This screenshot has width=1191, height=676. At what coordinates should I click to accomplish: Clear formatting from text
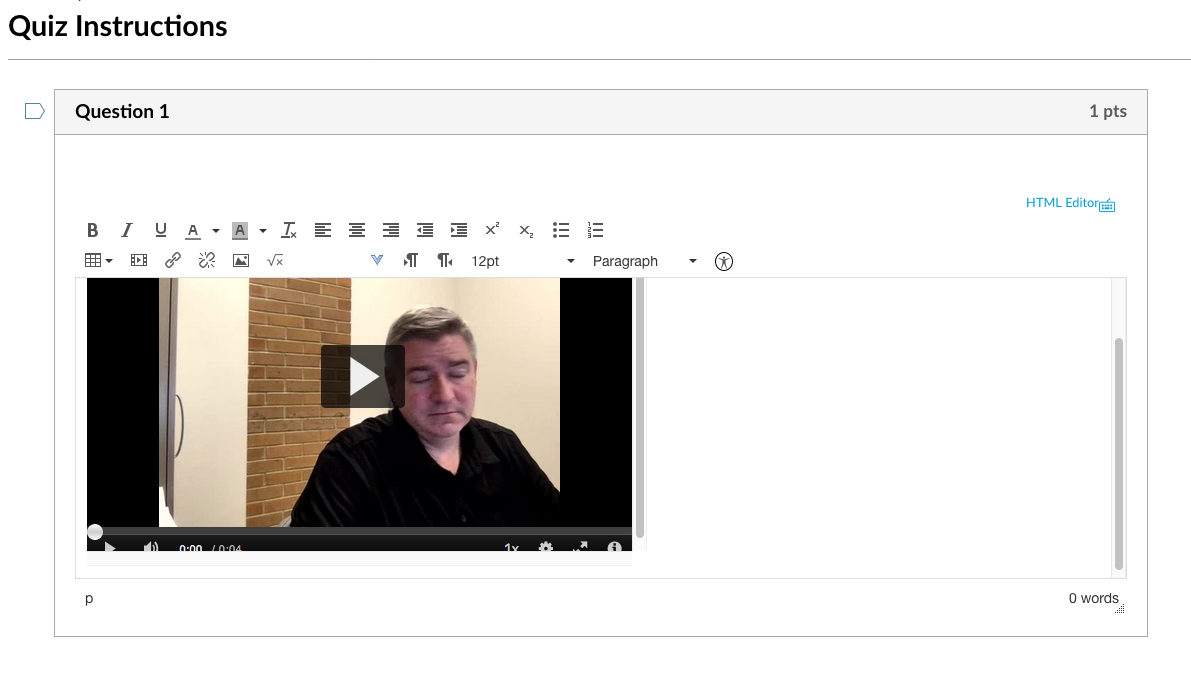click(x=289, y=230)
